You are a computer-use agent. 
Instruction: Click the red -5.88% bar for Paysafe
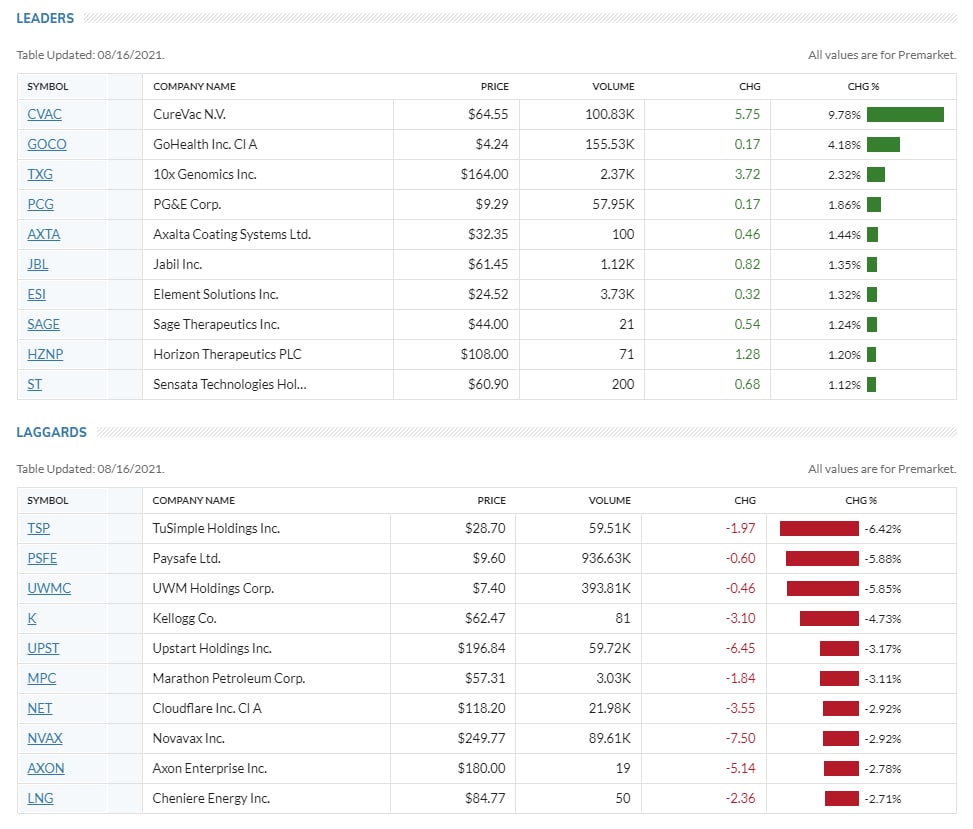pyautogui.click(x=822, y=558)
